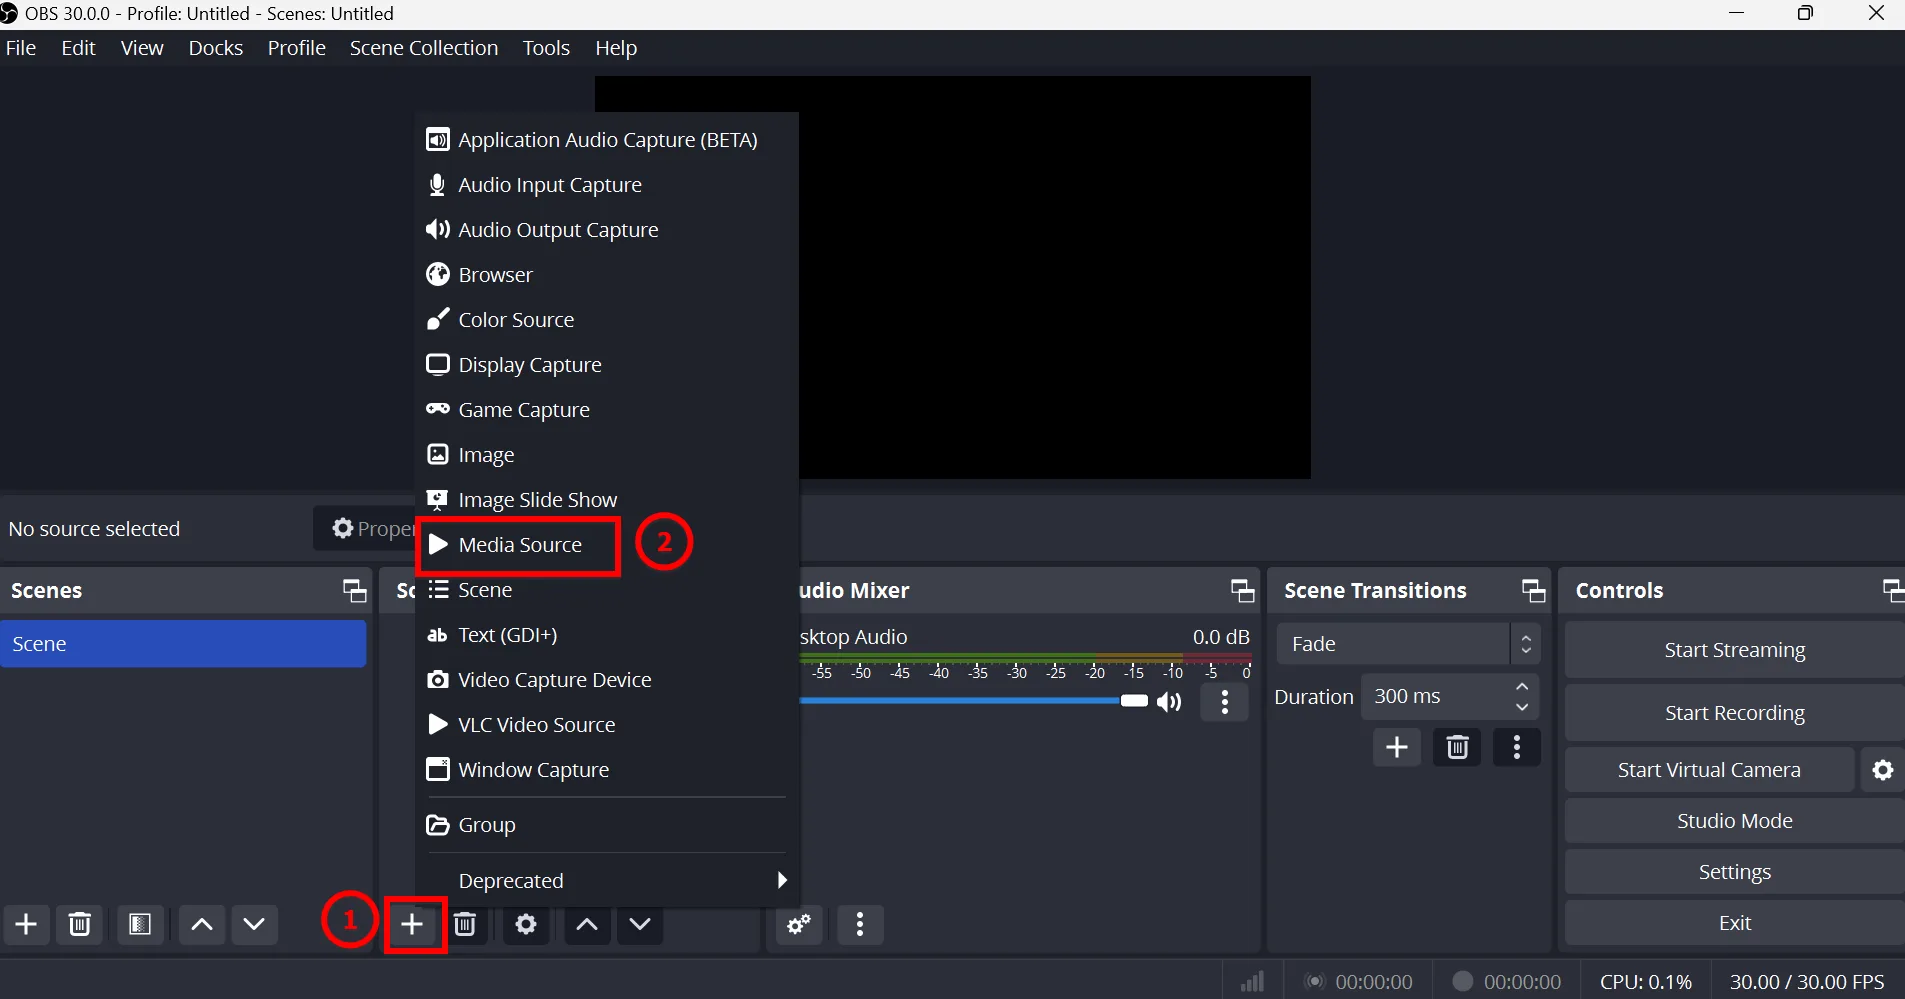Open the File menu
Screen dimensions: 1905x999
click(x=21, y=48)
